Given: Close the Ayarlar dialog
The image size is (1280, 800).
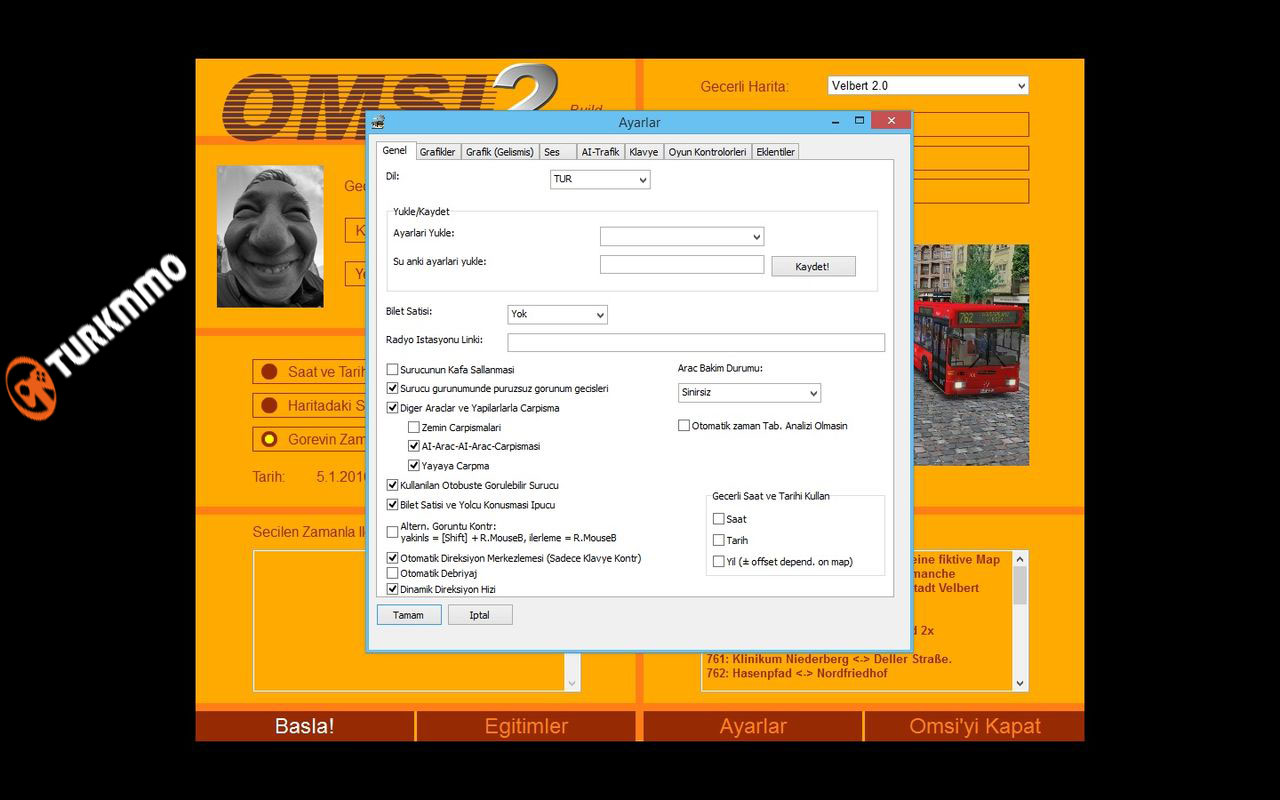Looking at the screenshot, I should tap(890, 121).
